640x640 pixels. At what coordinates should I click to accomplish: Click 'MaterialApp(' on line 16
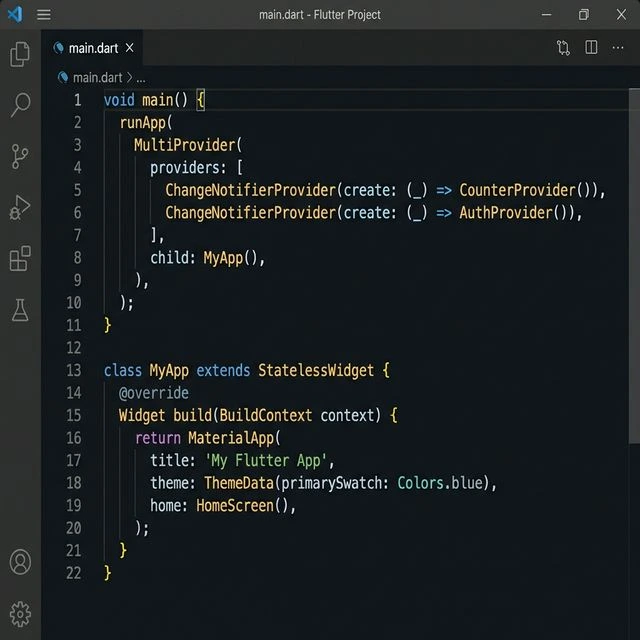tap(234, 438)
